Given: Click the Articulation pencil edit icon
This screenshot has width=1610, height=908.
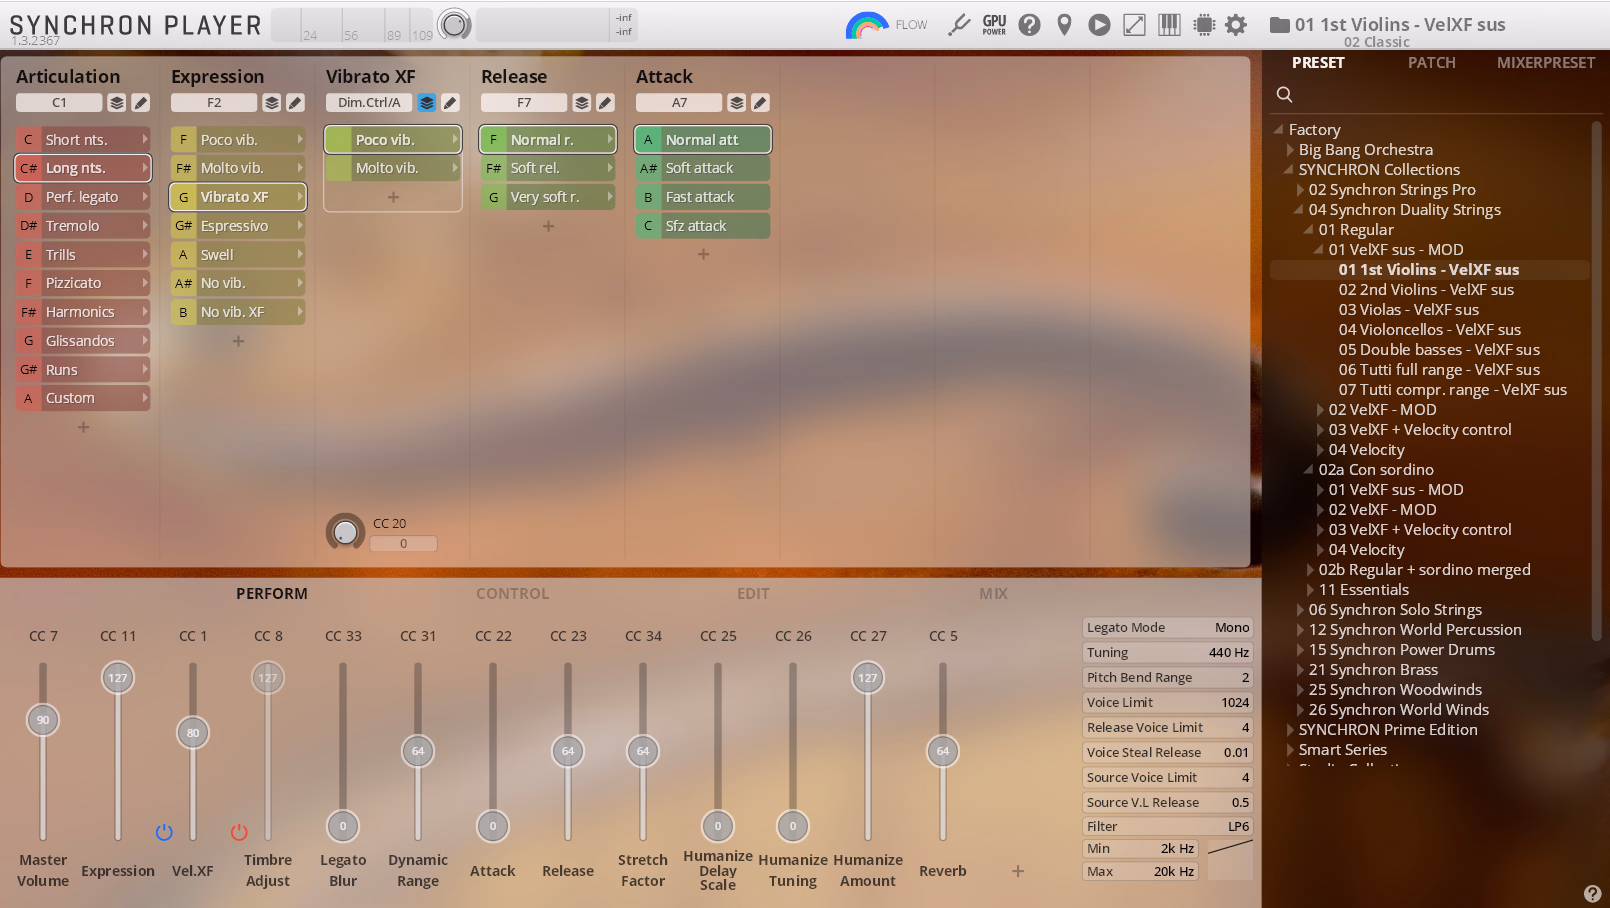Looking at the screenshot, I should (x=141, y=103).
